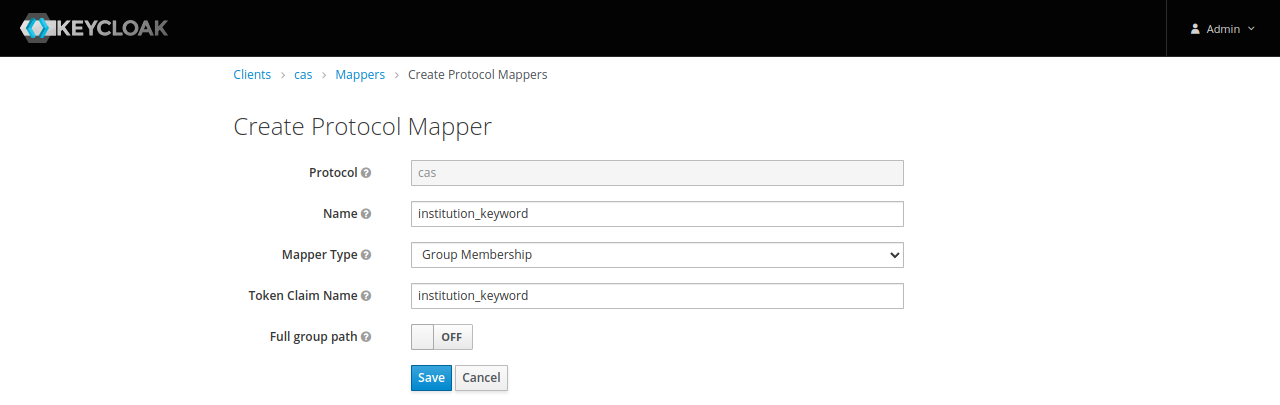Open the Admin dropdown menu
Screen dimensions: 1280x405
coord(1222,29)
